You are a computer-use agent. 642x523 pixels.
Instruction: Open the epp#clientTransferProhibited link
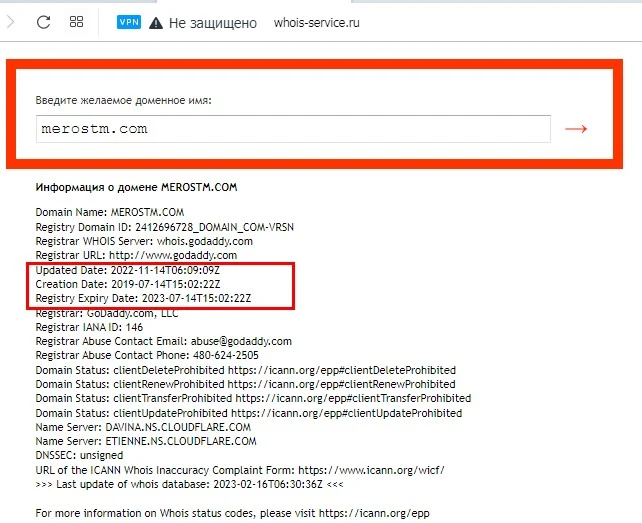coord(353,398)
